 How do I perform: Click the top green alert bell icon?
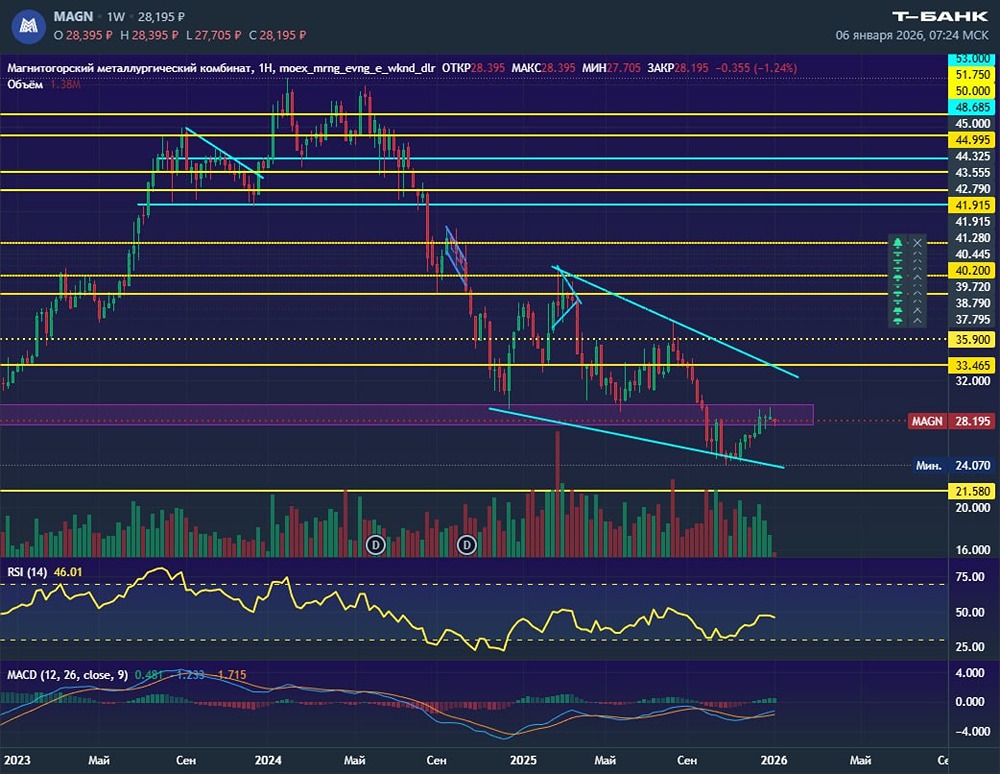898,243
